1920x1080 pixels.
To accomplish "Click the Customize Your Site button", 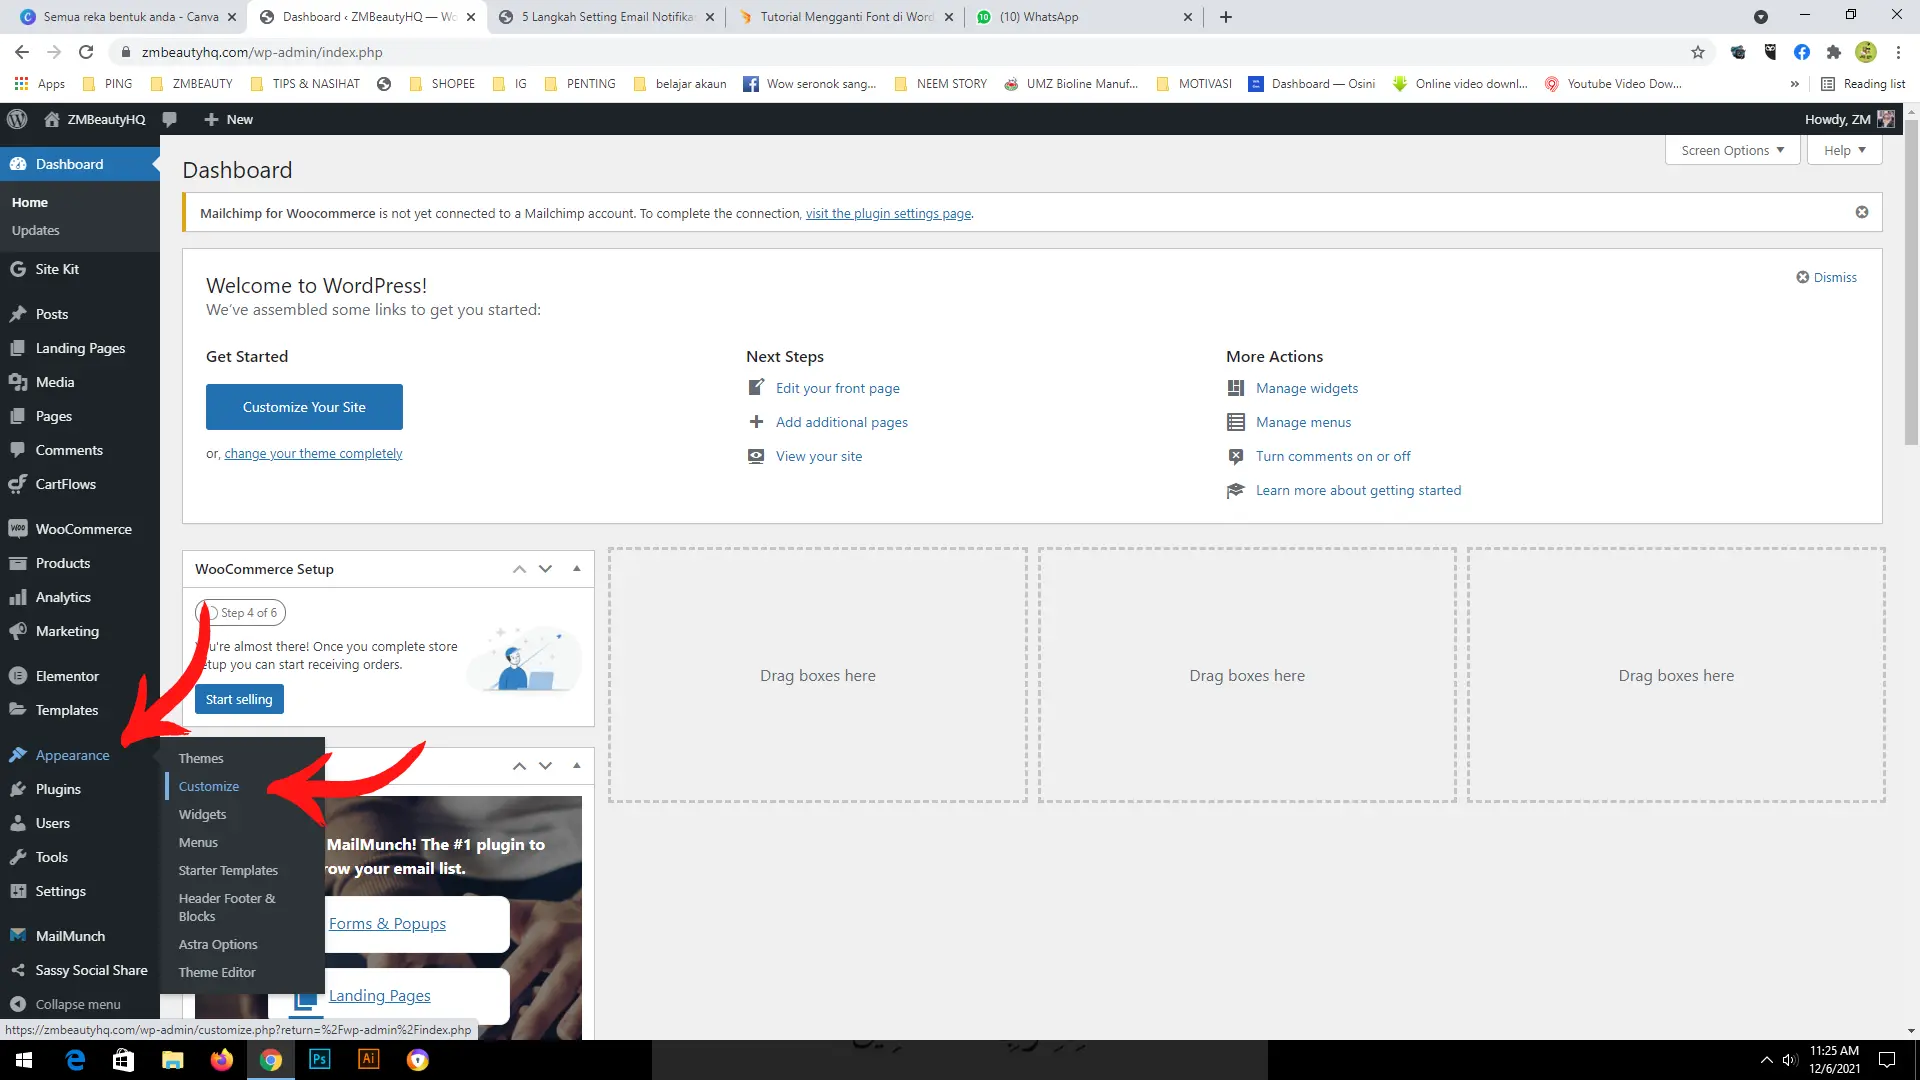I will point(304,407).
